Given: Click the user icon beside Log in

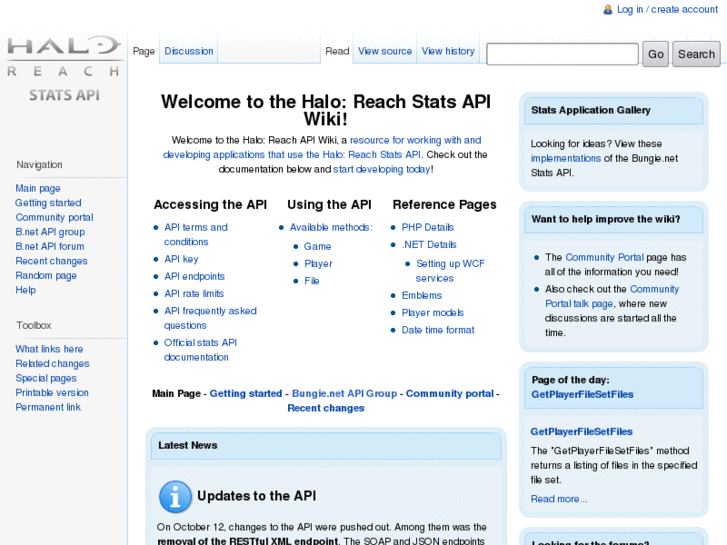Looking at the screenshot, I should pos(607,9).
